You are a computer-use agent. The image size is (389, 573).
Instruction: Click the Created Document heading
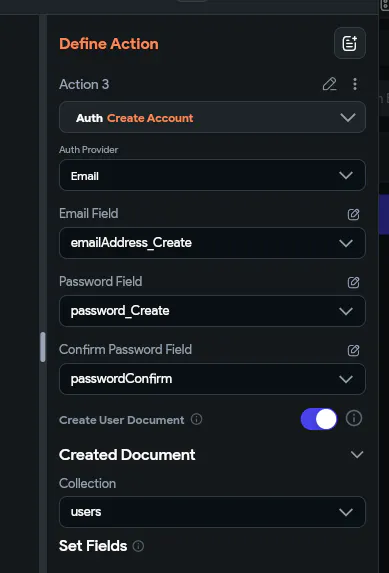coord(127,455)
